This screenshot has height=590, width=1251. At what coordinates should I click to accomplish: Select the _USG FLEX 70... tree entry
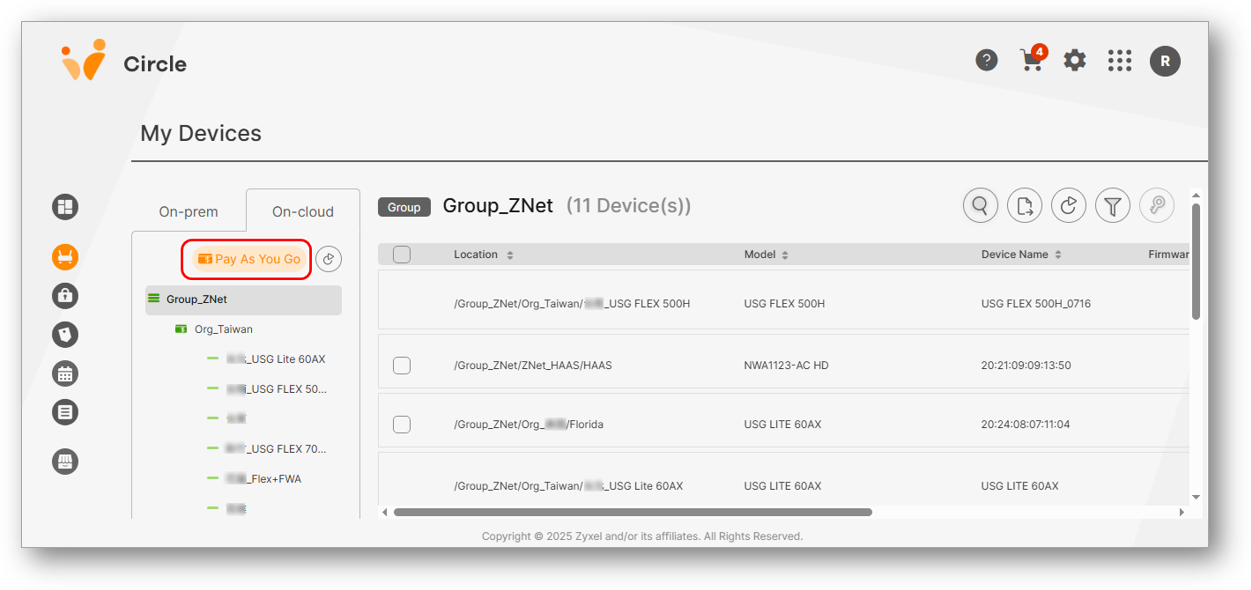(276, 449)
